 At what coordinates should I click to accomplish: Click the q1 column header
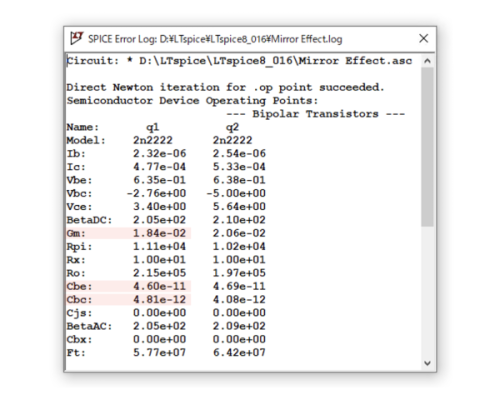coord(153,127)
